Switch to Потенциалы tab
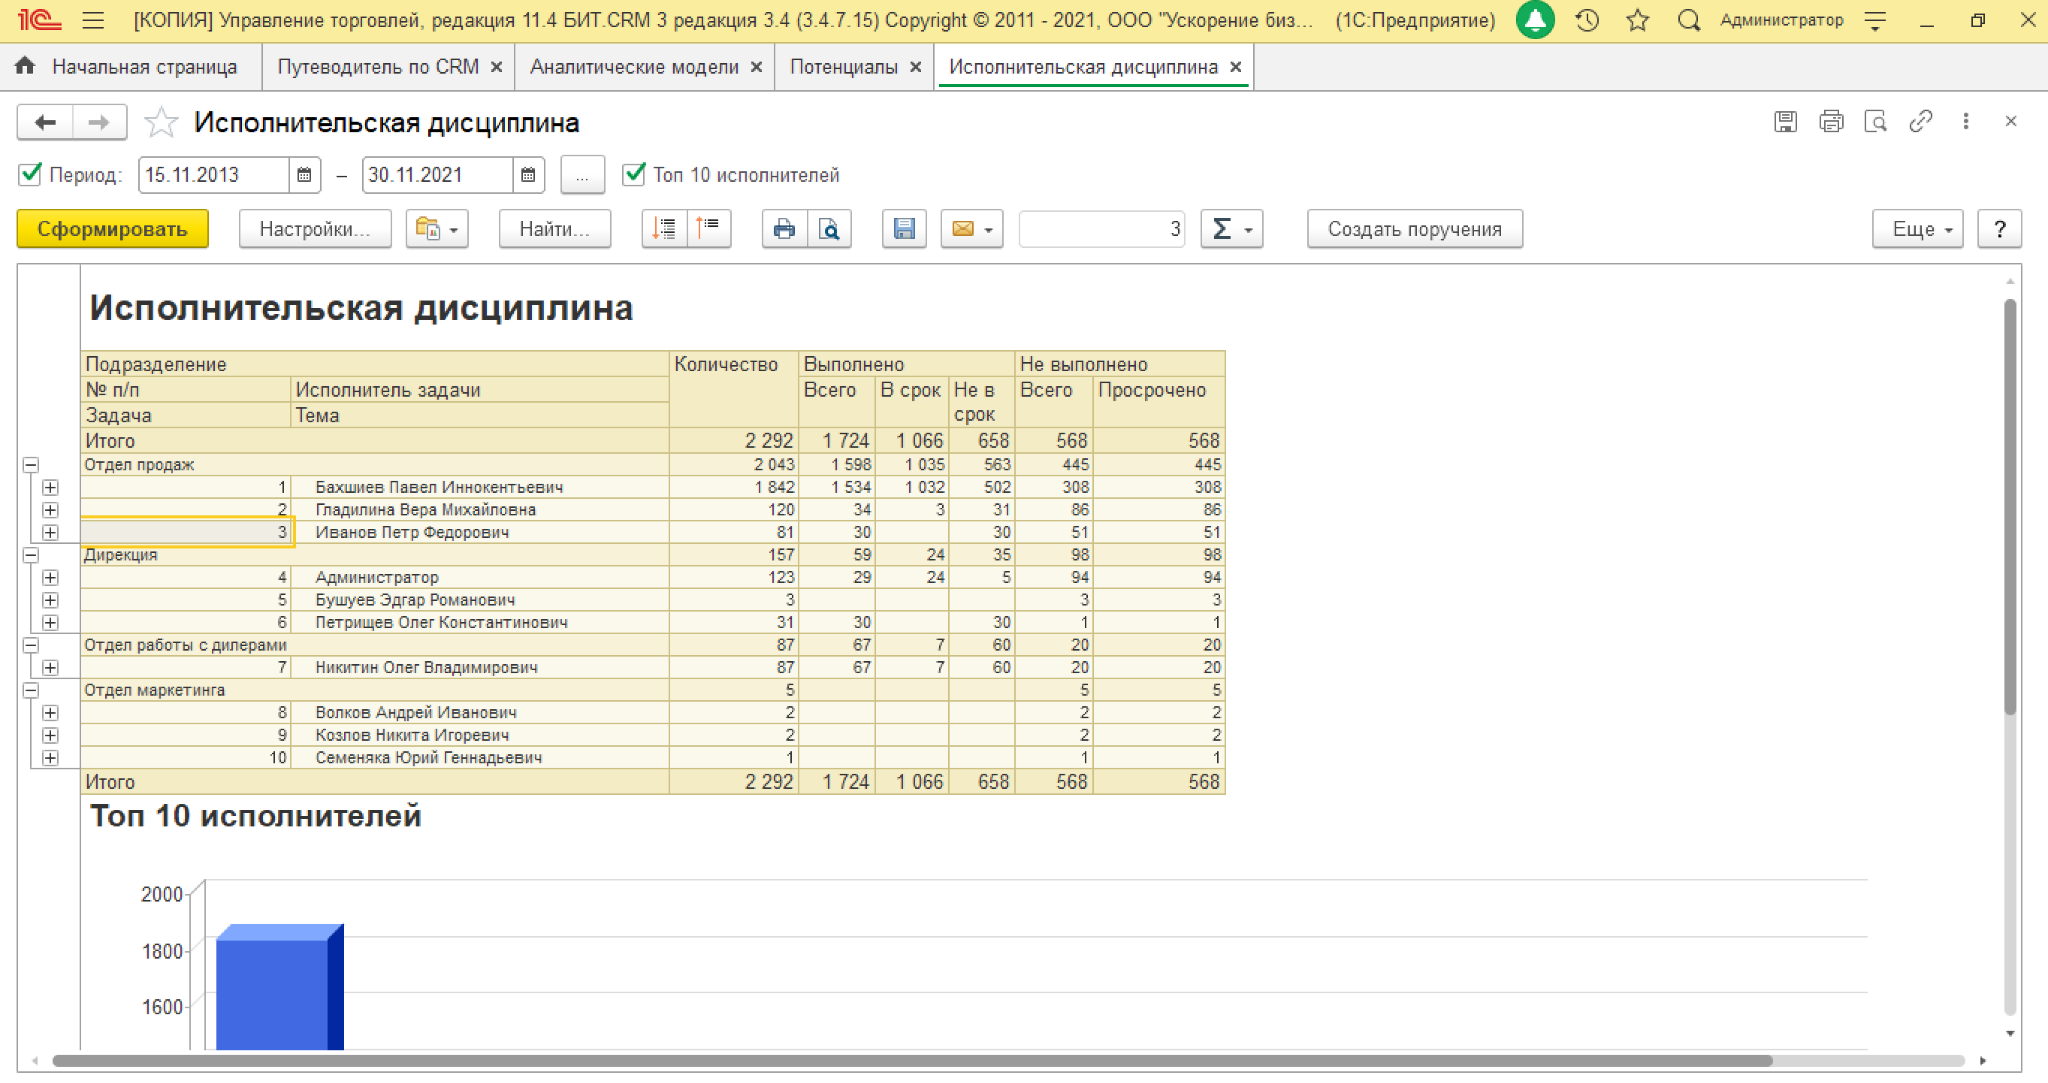The image size is (2048, 1083). [x=843, y=67]
